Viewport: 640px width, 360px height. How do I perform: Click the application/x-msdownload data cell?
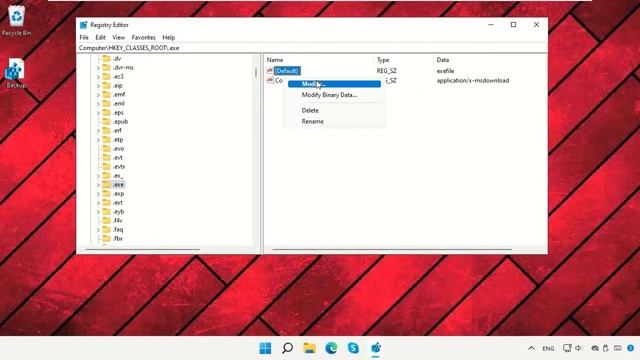point(473,80)
